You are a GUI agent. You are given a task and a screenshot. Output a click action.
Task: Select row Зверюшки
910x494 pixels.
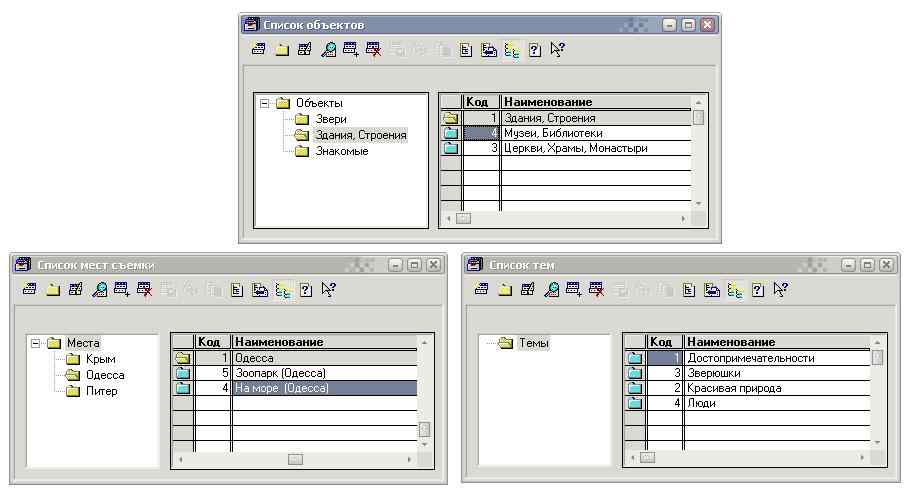[748, 373]
